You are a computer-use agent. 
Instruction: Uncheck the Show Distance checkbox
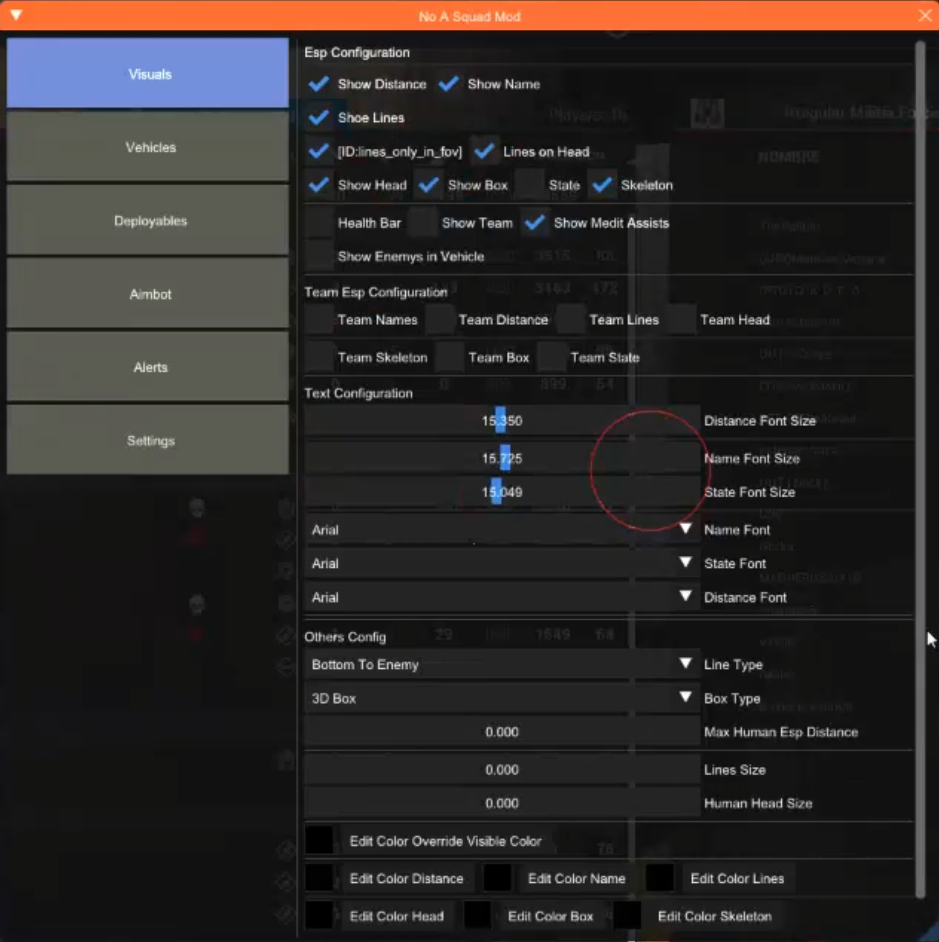tap(319, 84)
